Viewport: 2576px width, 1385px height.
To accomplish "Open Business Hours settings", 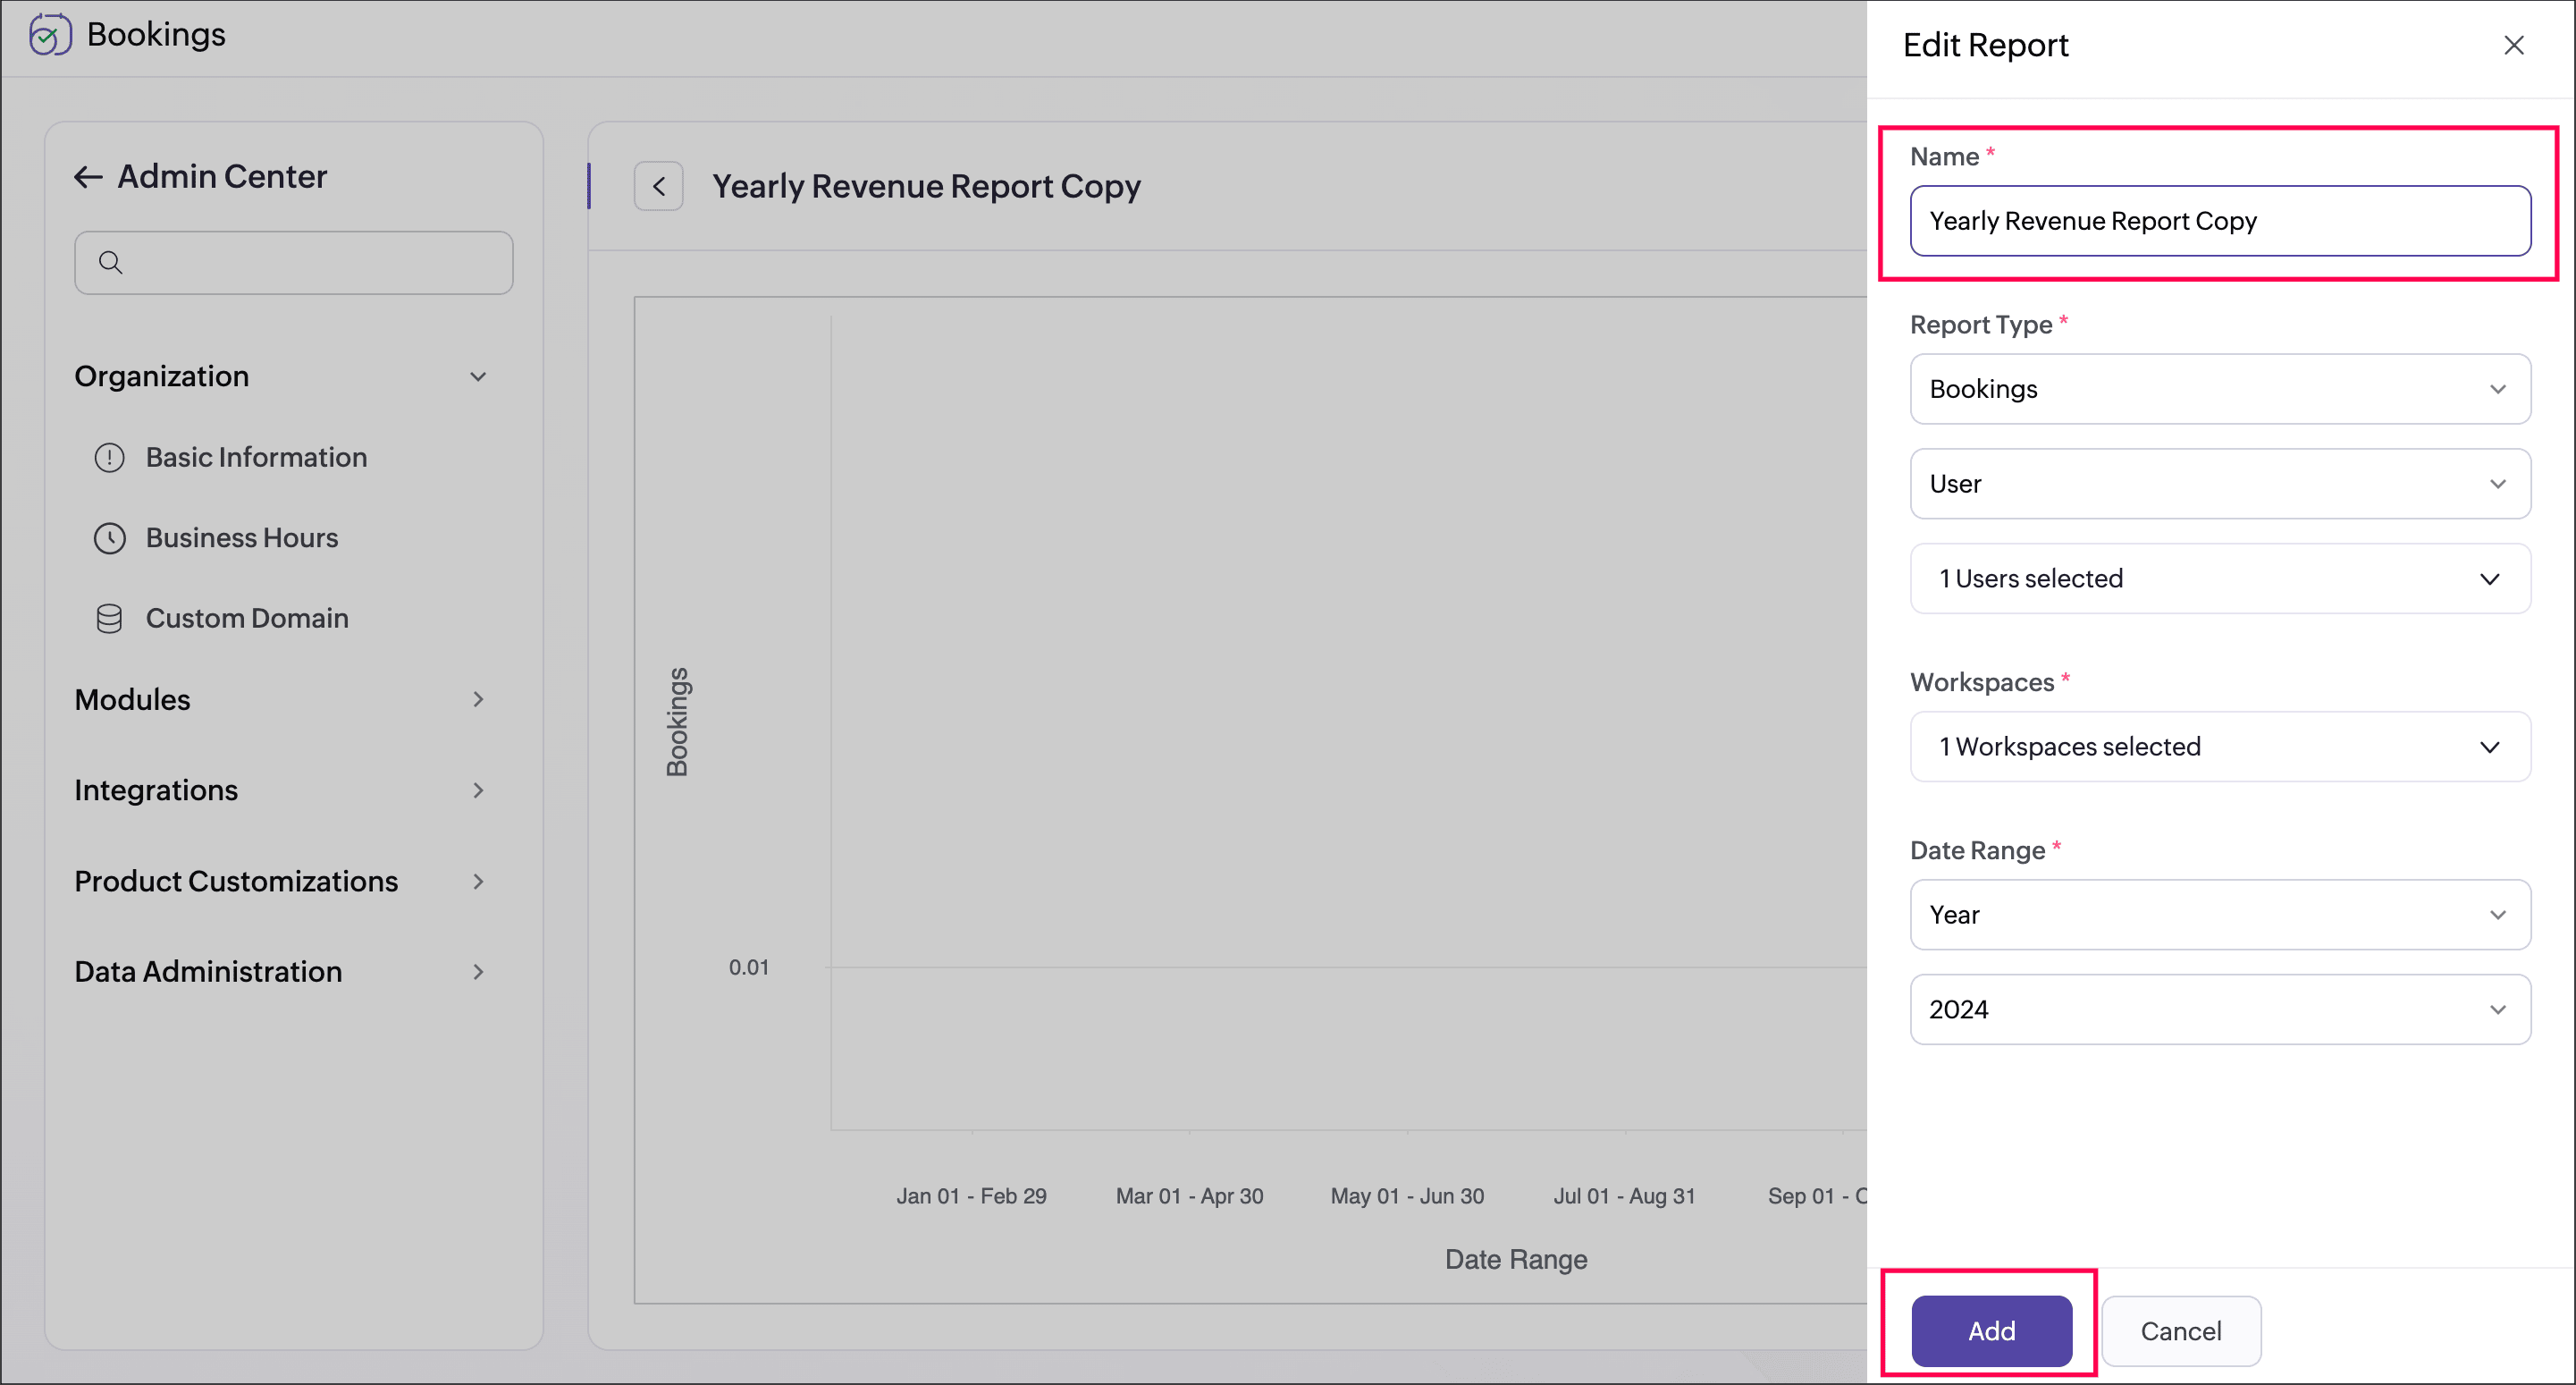I will pyautogui.click(x=242, y=538).
